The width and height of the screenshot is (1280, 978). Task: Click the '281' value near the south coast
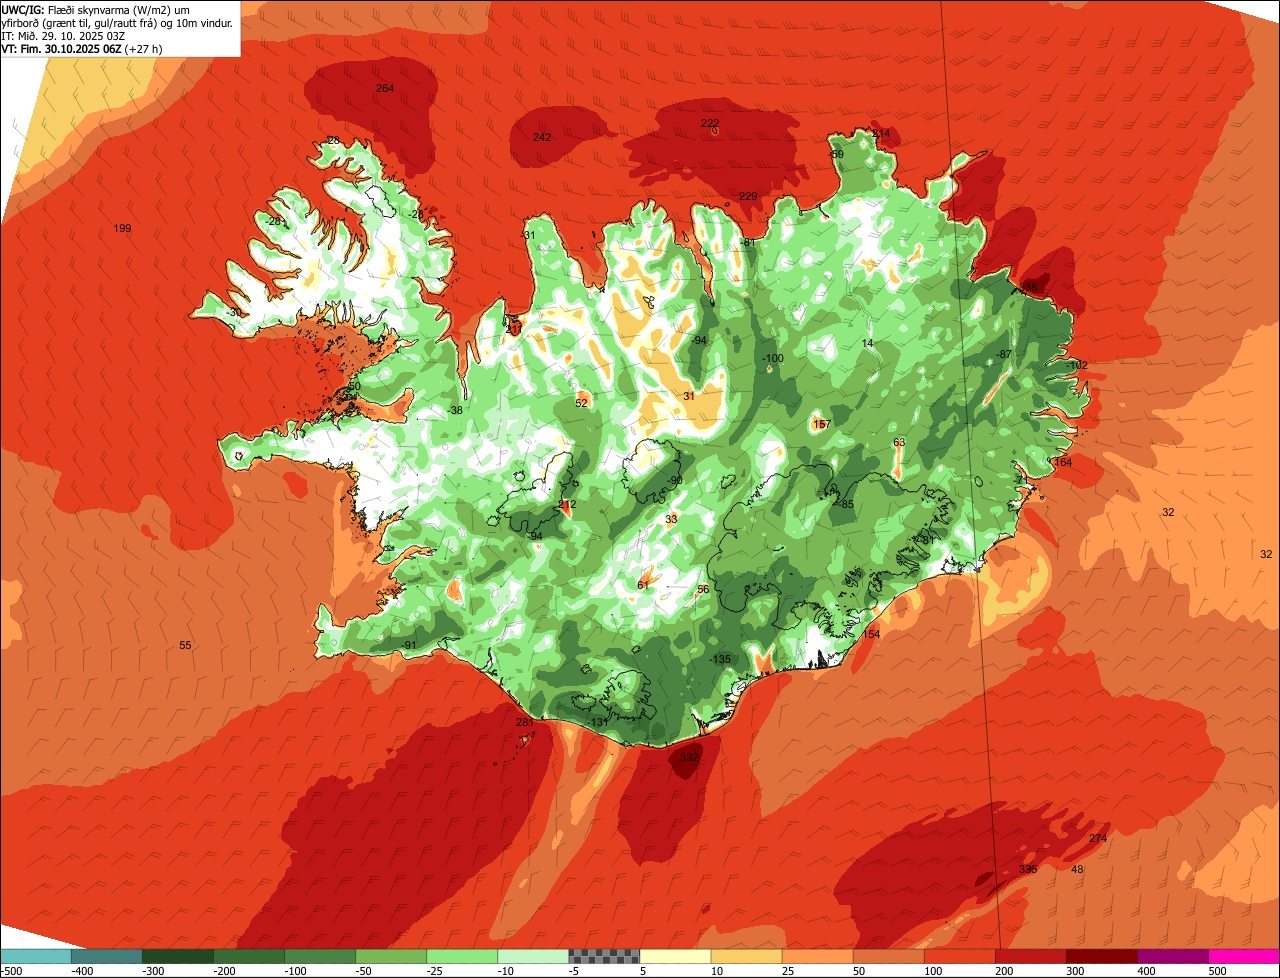tap(524, 722)
